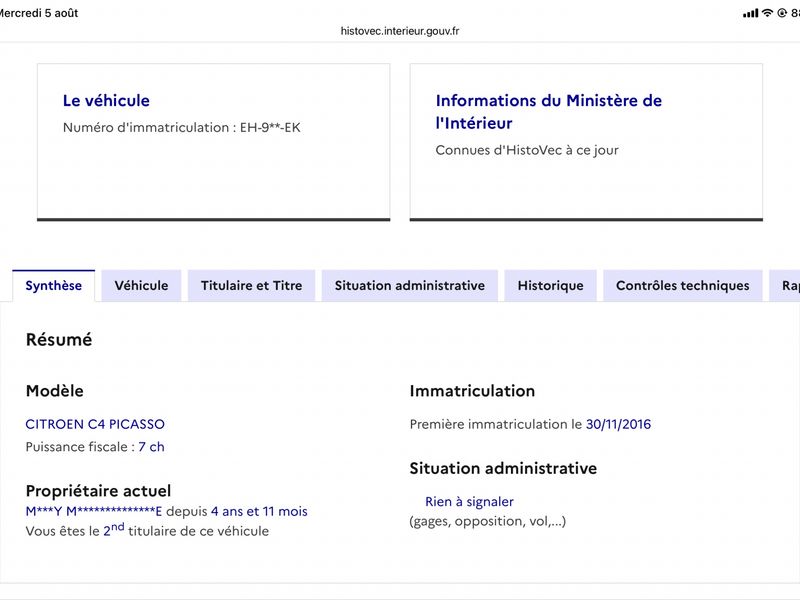
Task: Click the 30/11/2016 first registration date
Action: [618, 424]
